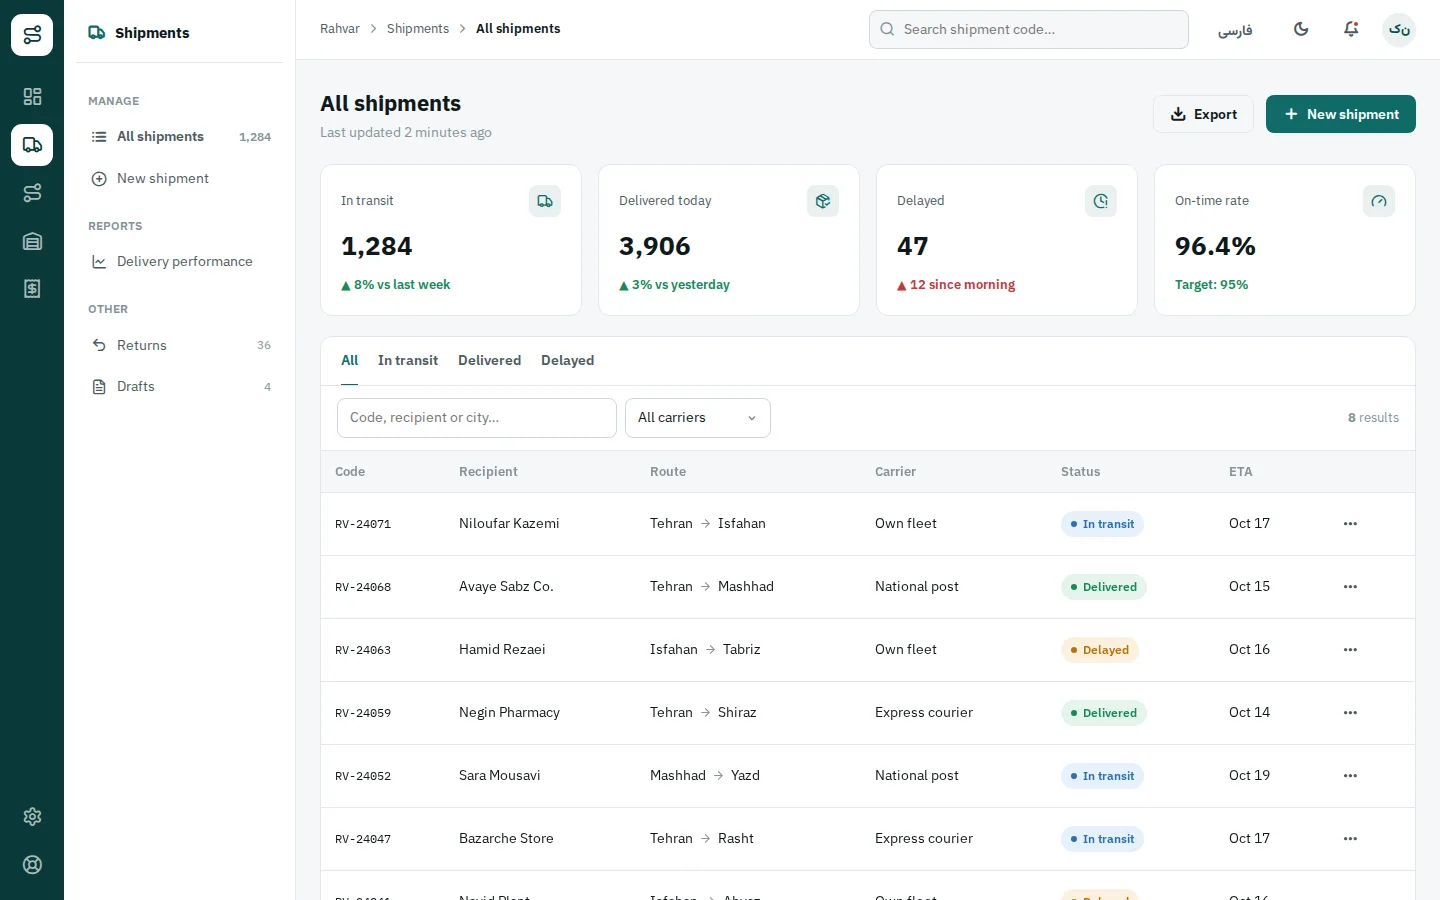Toggle dark mode with moon icon

1301,29
